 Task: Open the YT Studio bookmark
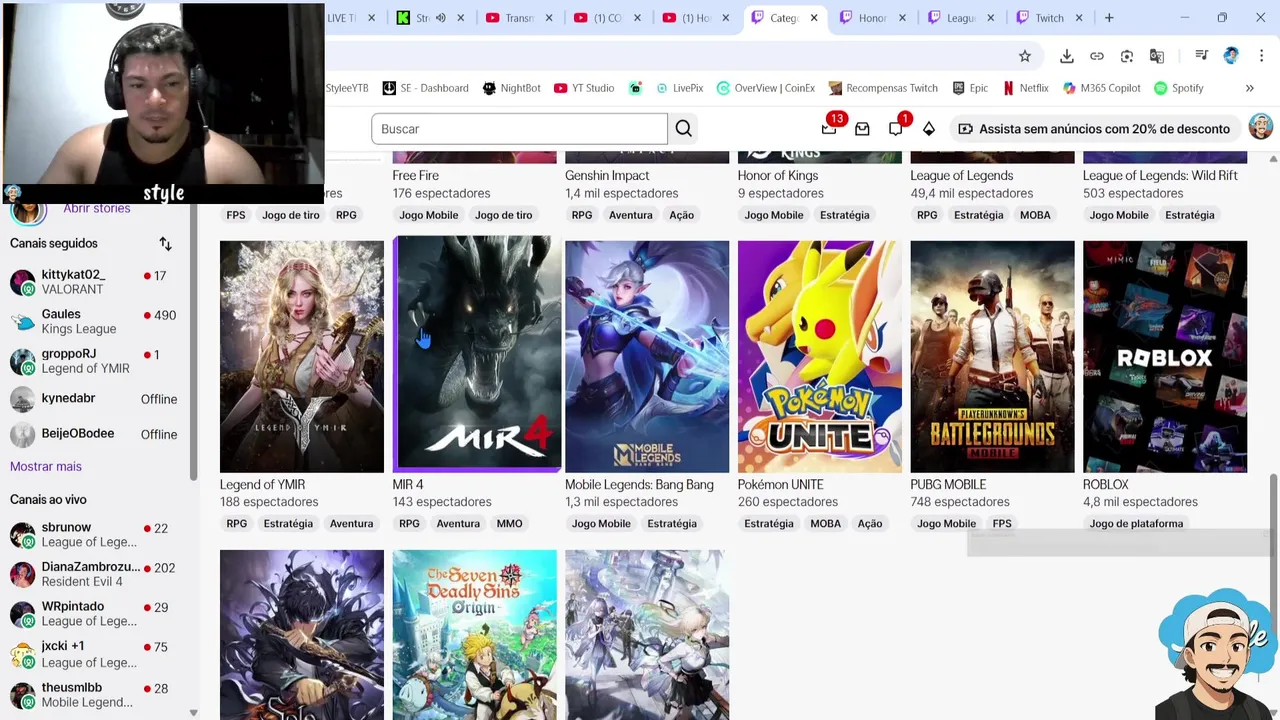click(584, 88)
